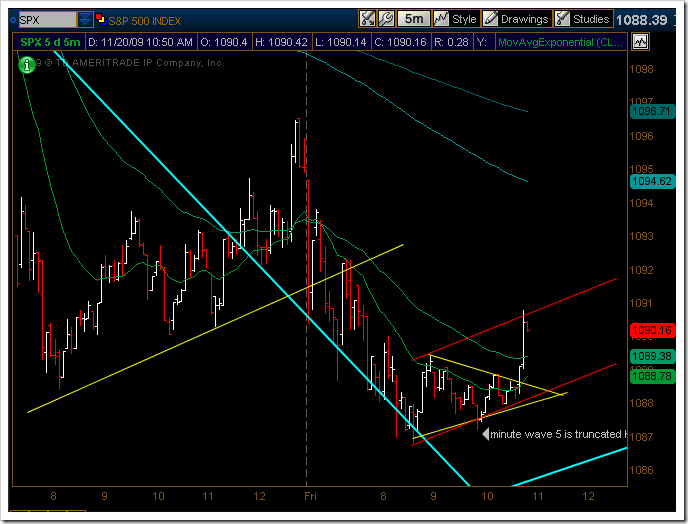This screenshot has width=688, height=524.
Task: Click the annotation arrow marker beside minute wave text
Action: pyautogui.click(x=485, y=434)
